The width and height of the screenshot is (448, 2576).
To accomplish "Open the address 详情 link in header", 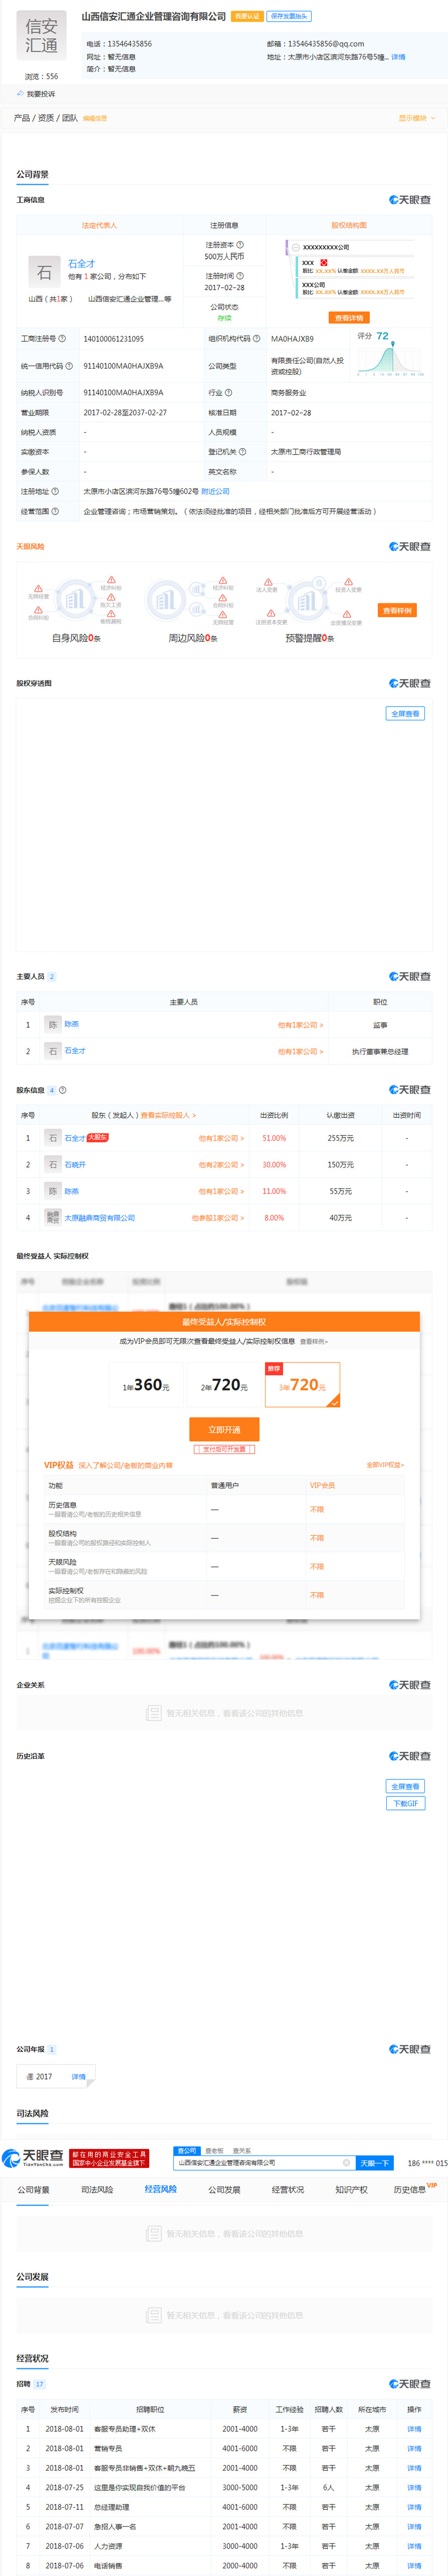I will (398, 57).
